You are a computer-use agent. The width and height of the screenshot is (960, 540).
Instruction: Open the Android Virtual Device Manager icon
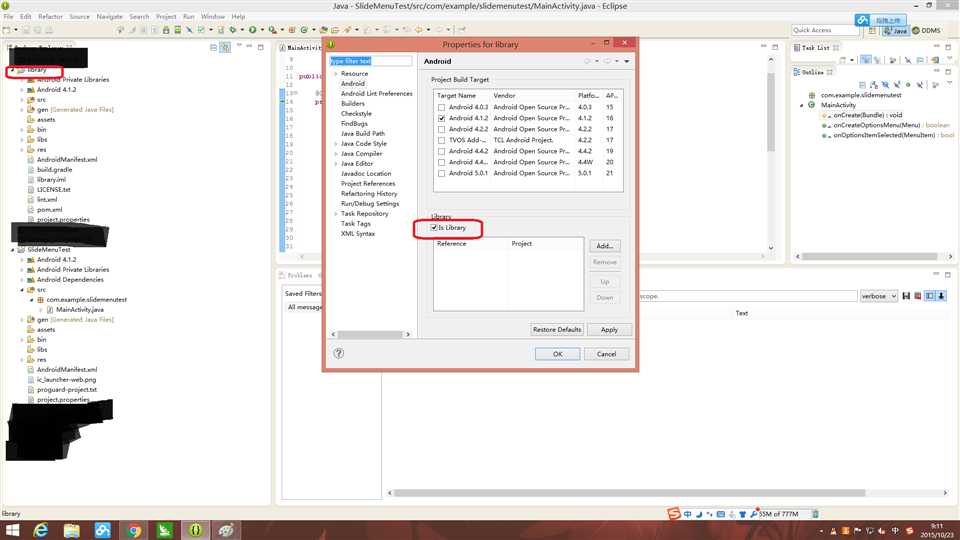(x=178, y=29)
